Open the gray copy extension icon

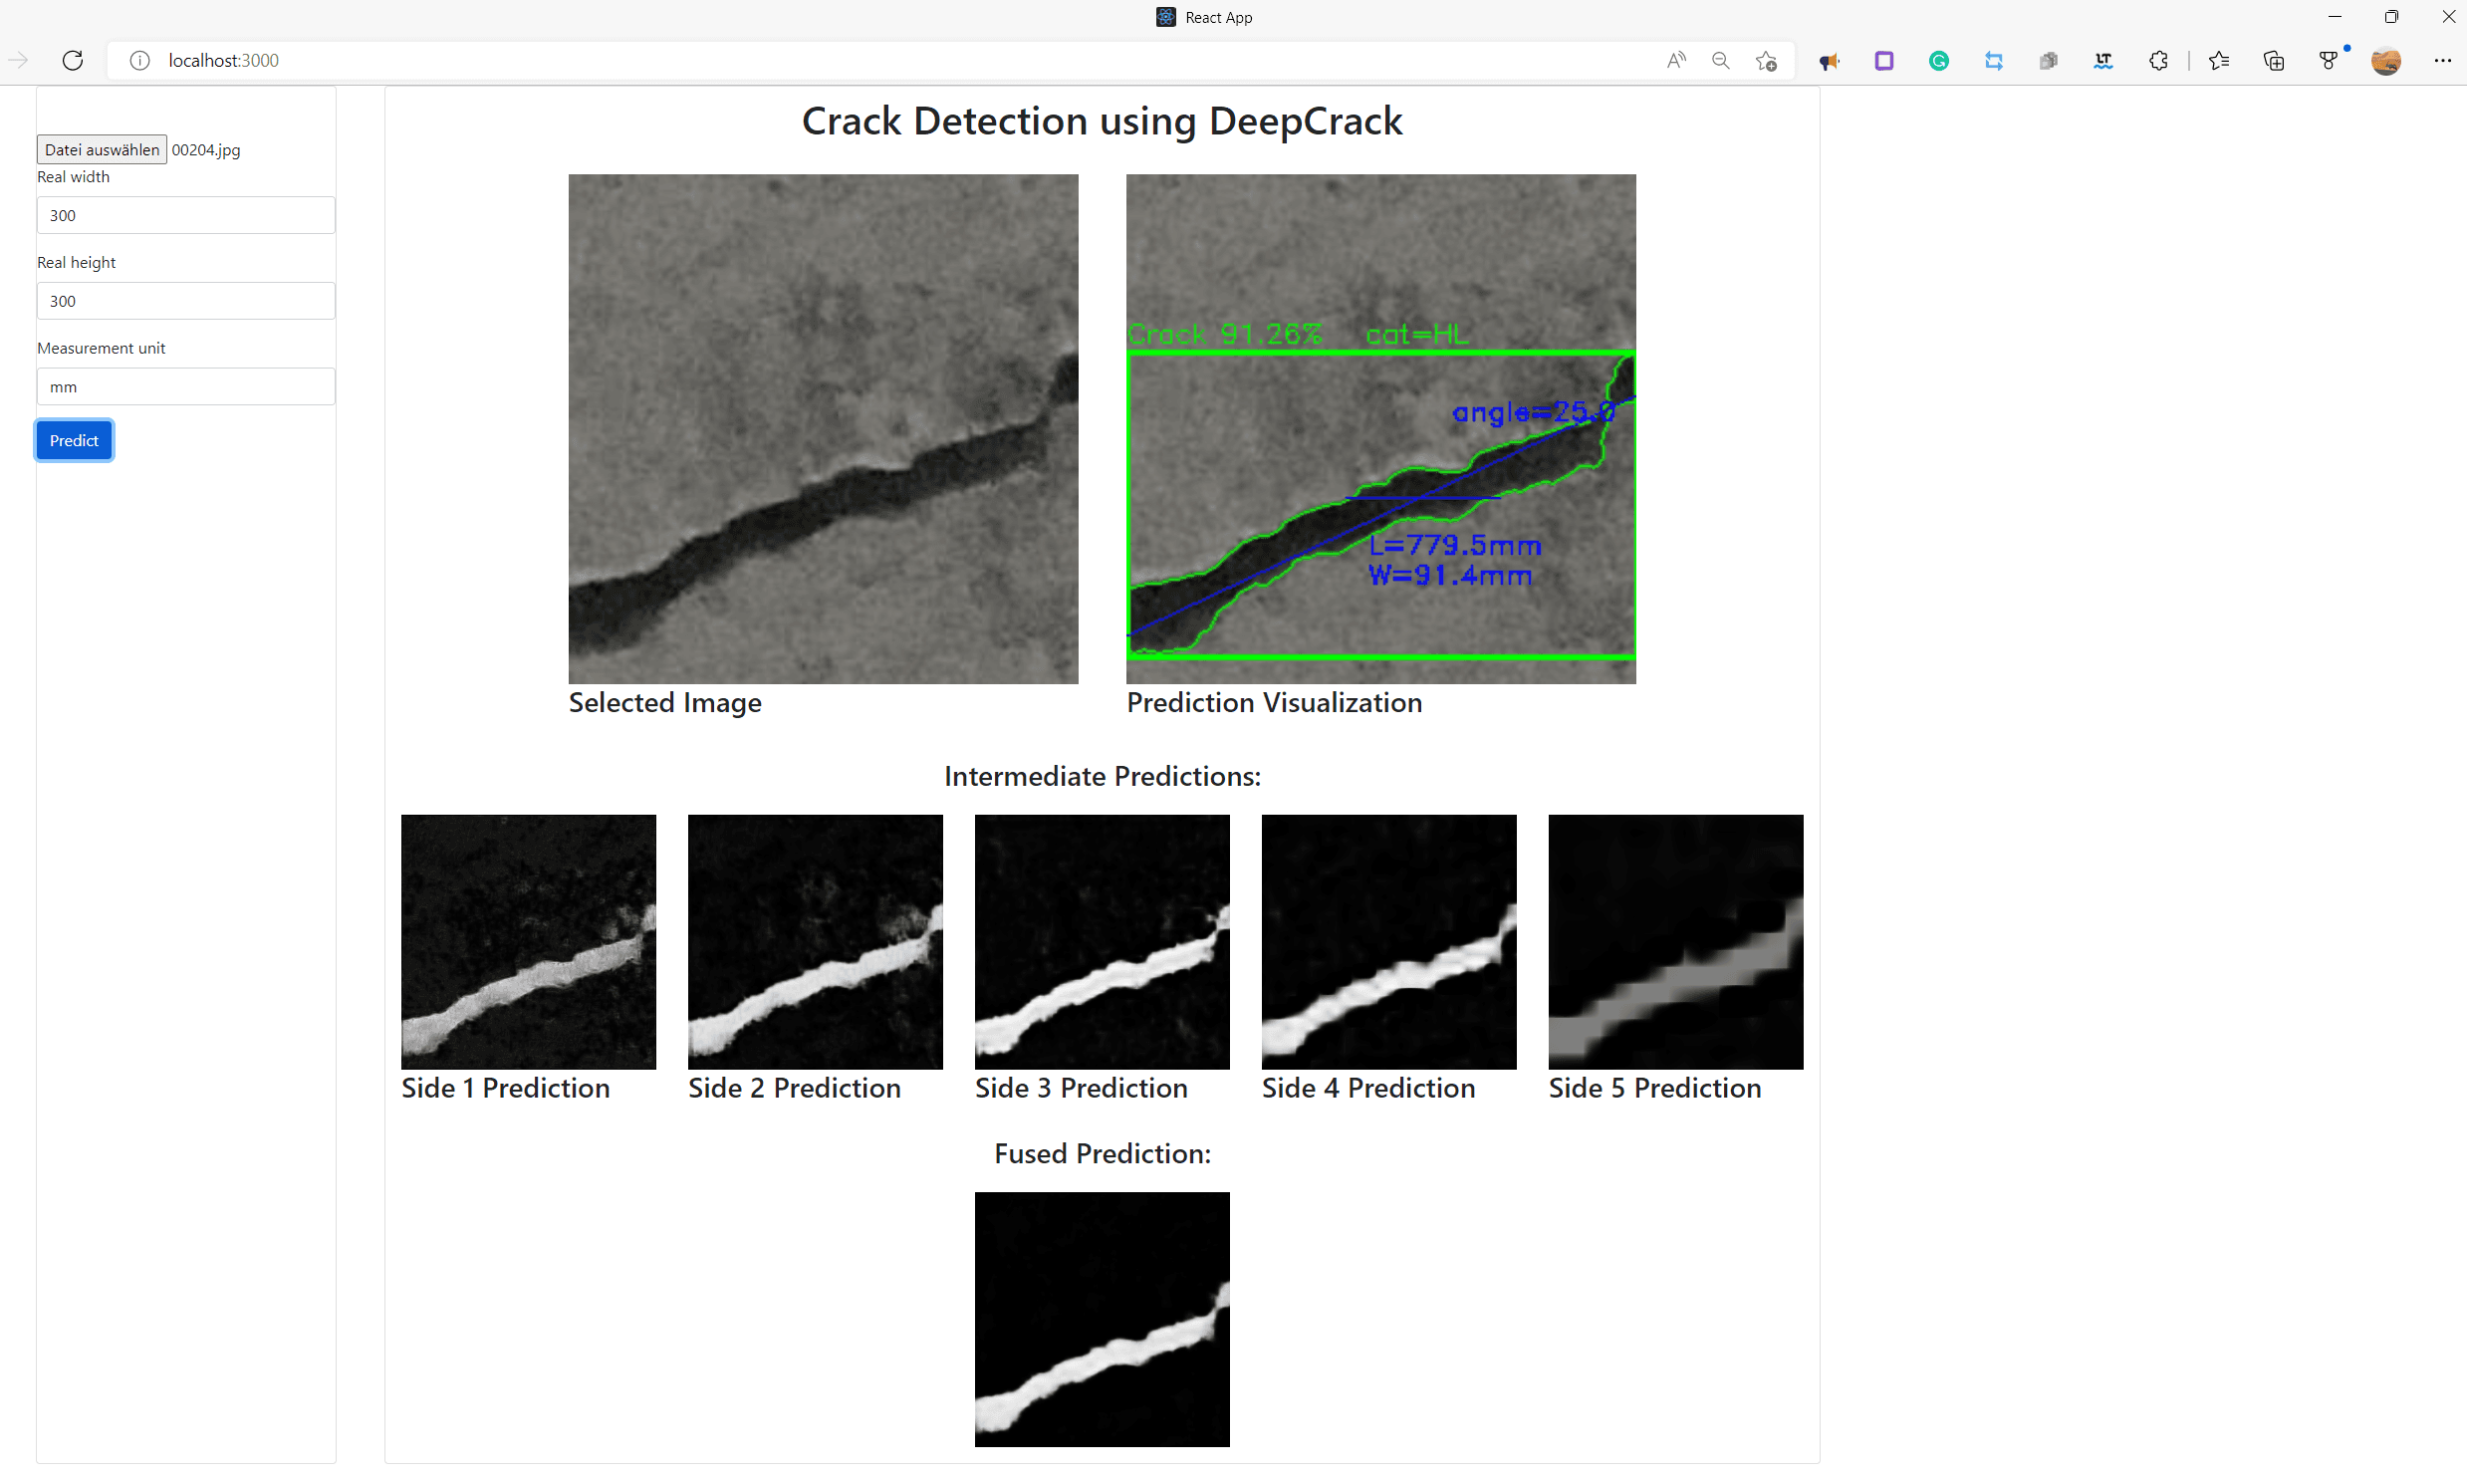2049,61
